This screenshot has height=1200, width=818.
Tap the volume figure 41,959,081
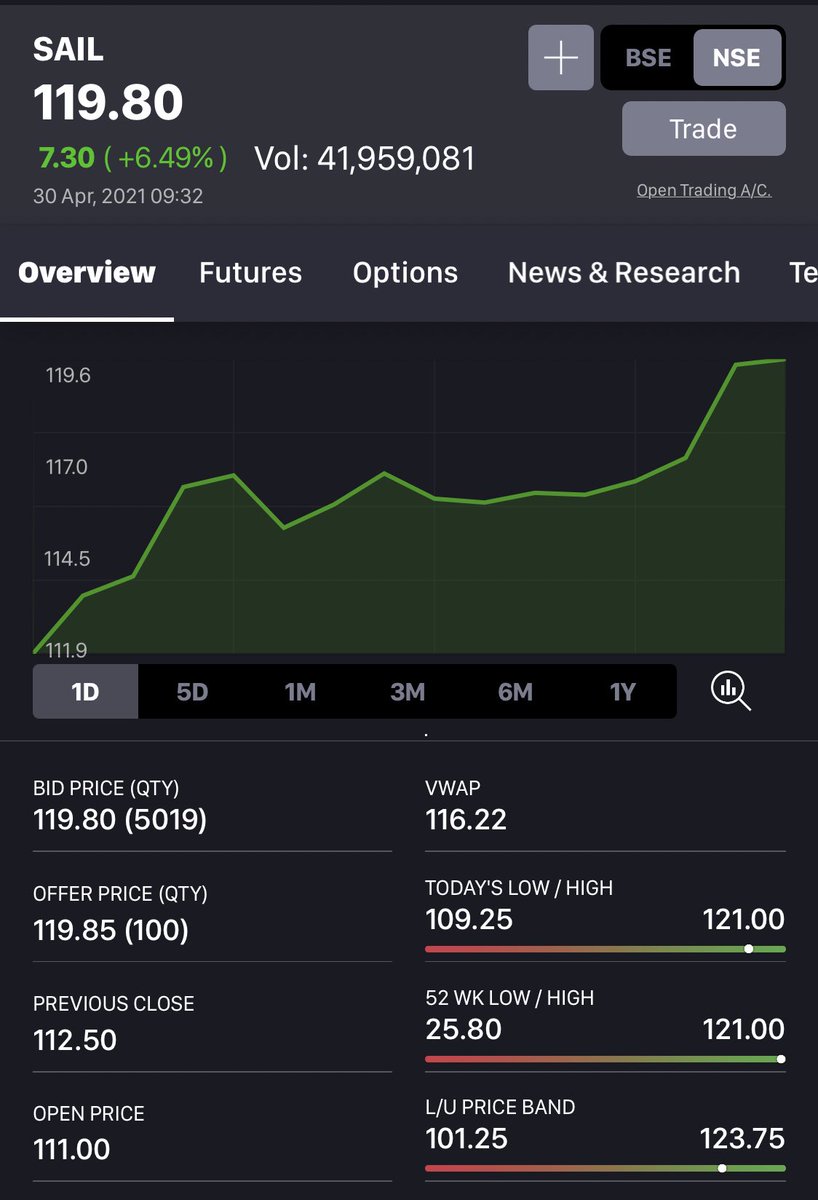pyautogui.click(x=396, y=158)
